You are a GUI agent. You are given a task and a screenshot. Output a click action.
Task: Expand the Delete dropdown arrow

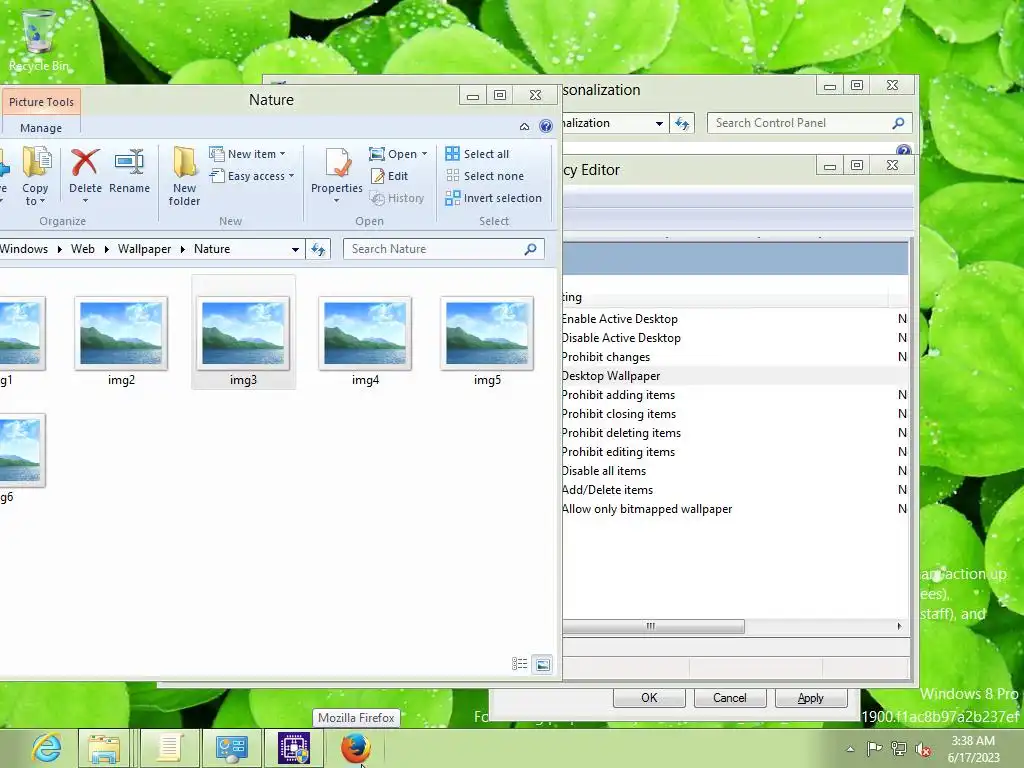coord(85,201)
